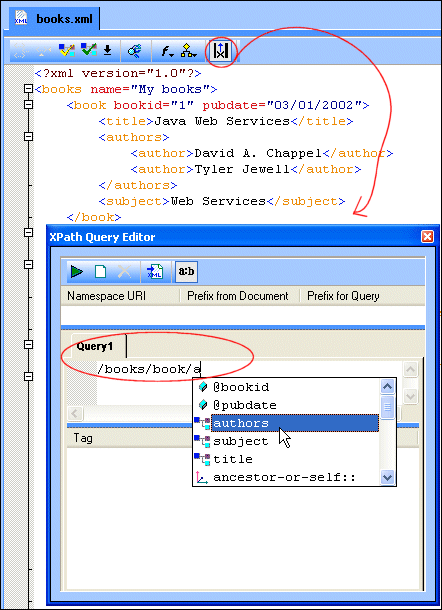Click the query editor horizontal scroll left arrow

tap(75, 413)
